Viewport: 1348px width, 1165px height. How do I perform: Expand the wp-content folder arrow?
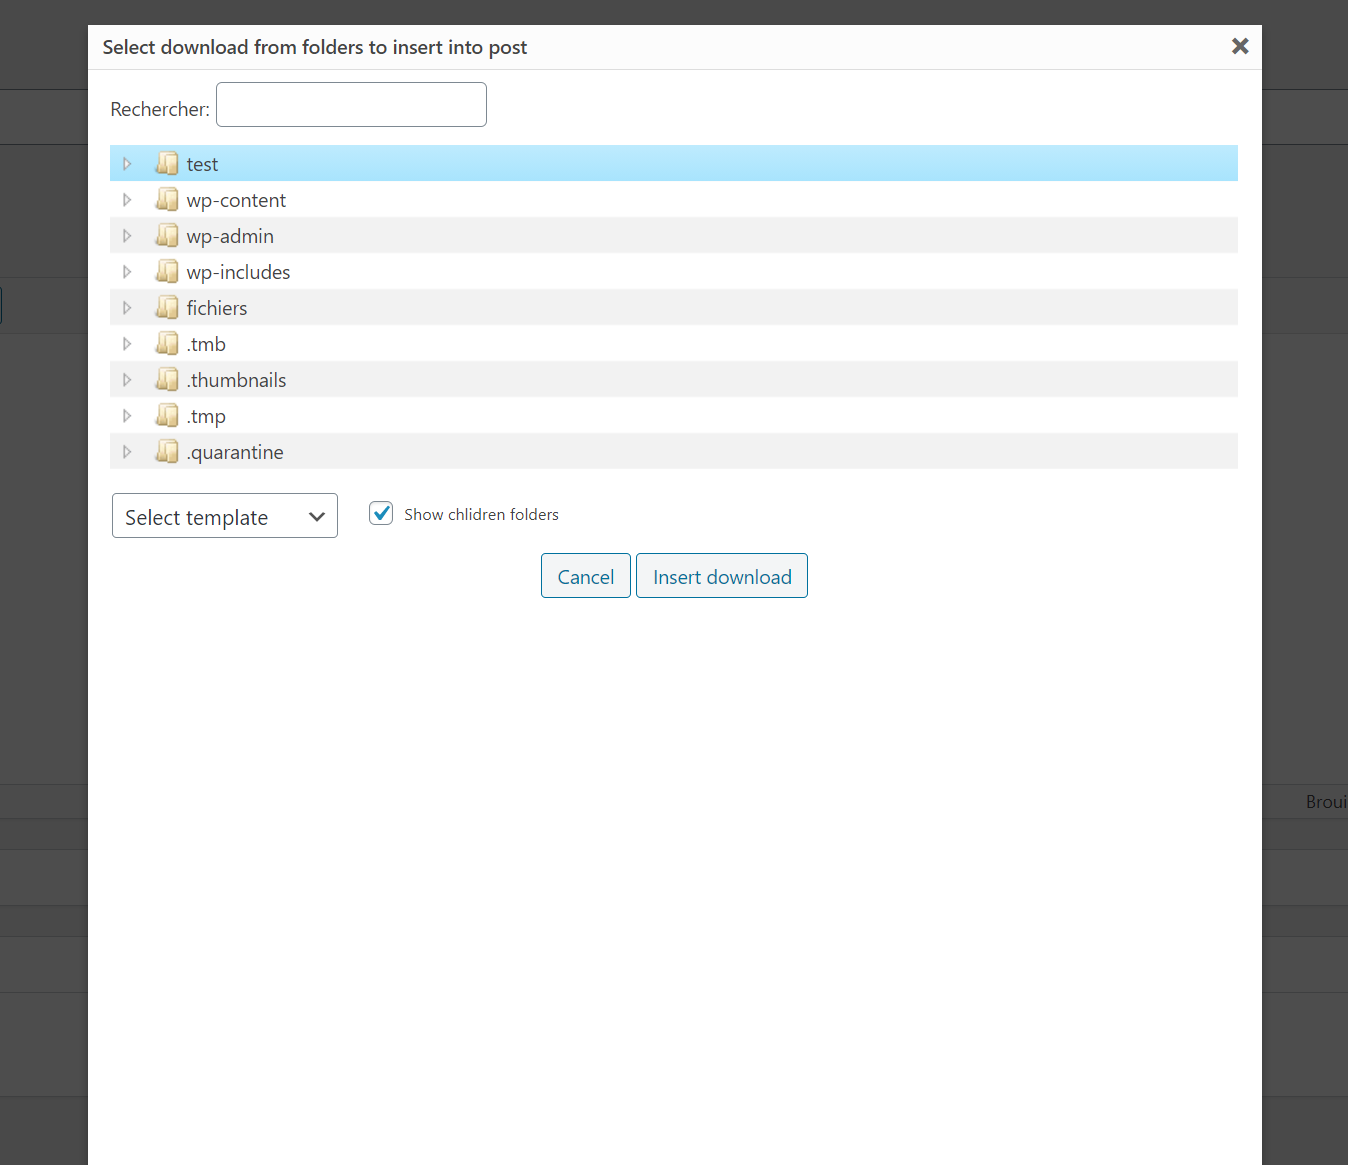pyautogui.click(x=127, y=199)
